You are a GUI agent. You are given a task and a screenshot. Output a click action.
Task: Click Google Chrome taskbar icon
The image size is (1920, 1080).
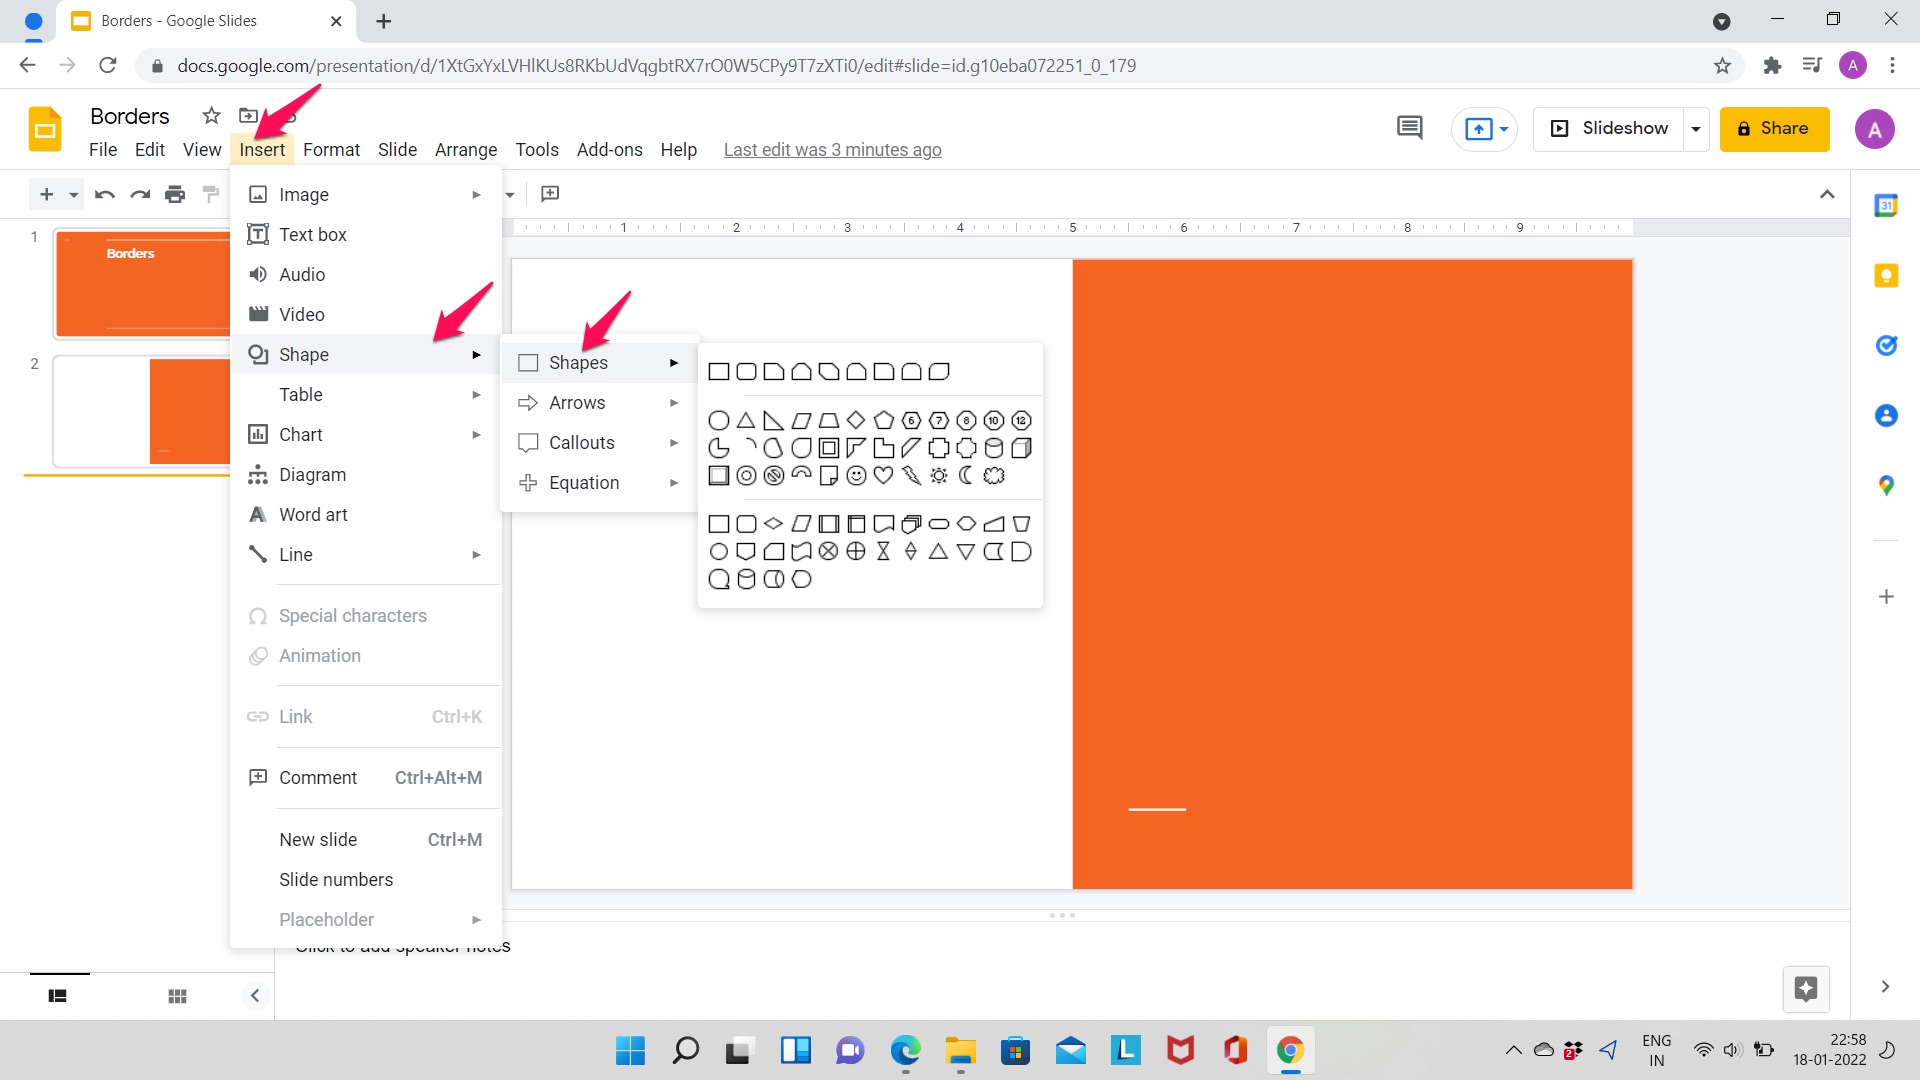pos(1290,1051)
